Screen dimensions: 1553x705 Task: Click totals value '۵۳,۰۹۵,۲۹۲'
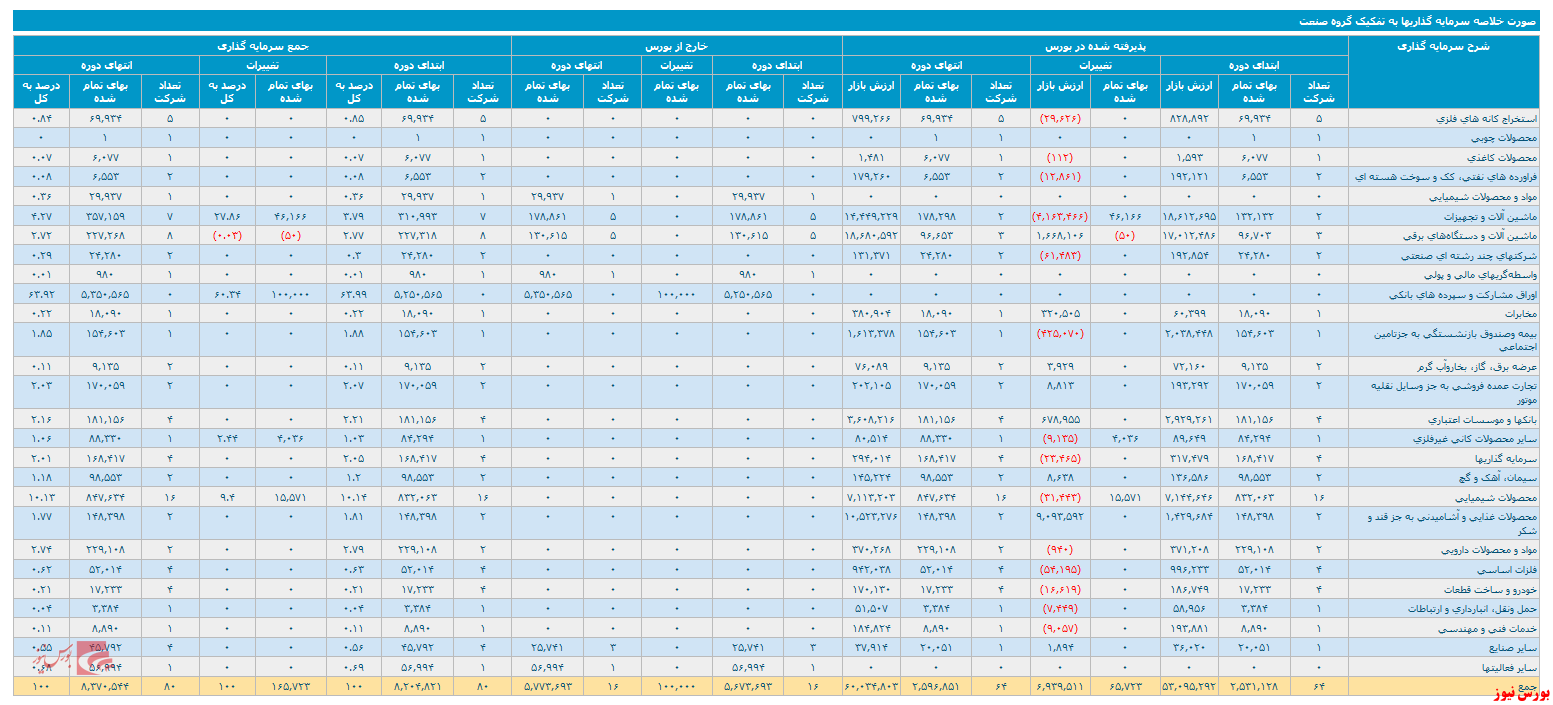tap(1190, 686)
